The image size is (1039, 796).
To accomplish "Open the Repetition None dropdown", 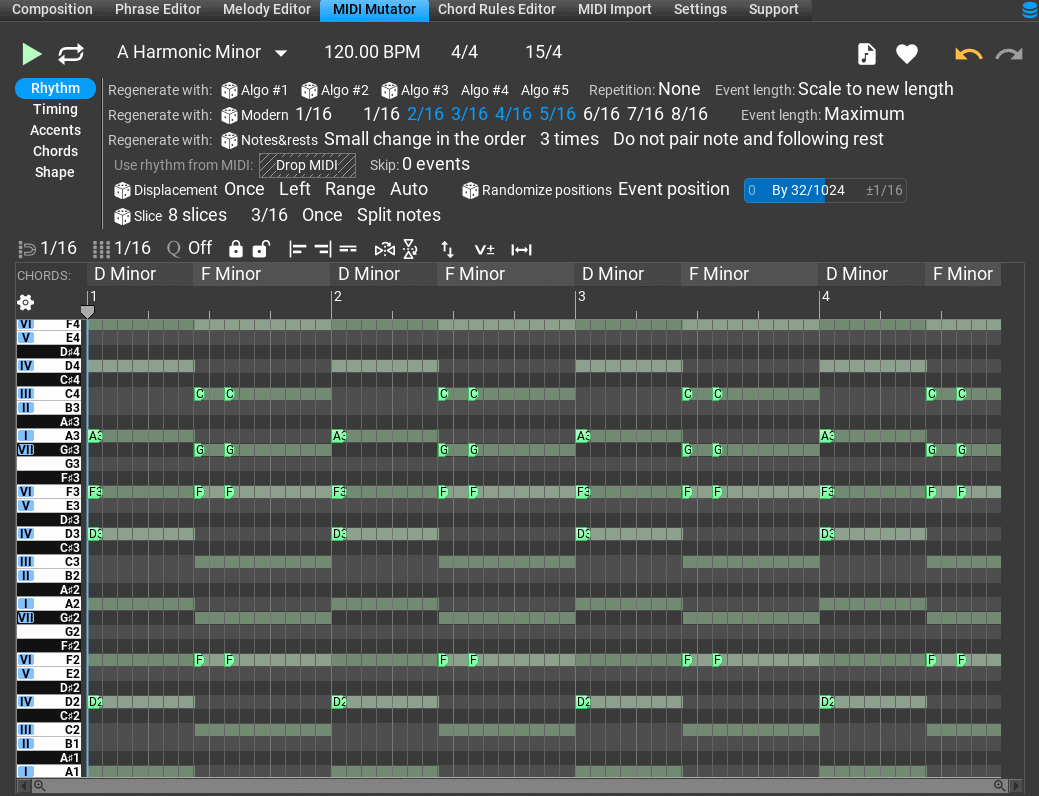I will (x=679, y=89).
